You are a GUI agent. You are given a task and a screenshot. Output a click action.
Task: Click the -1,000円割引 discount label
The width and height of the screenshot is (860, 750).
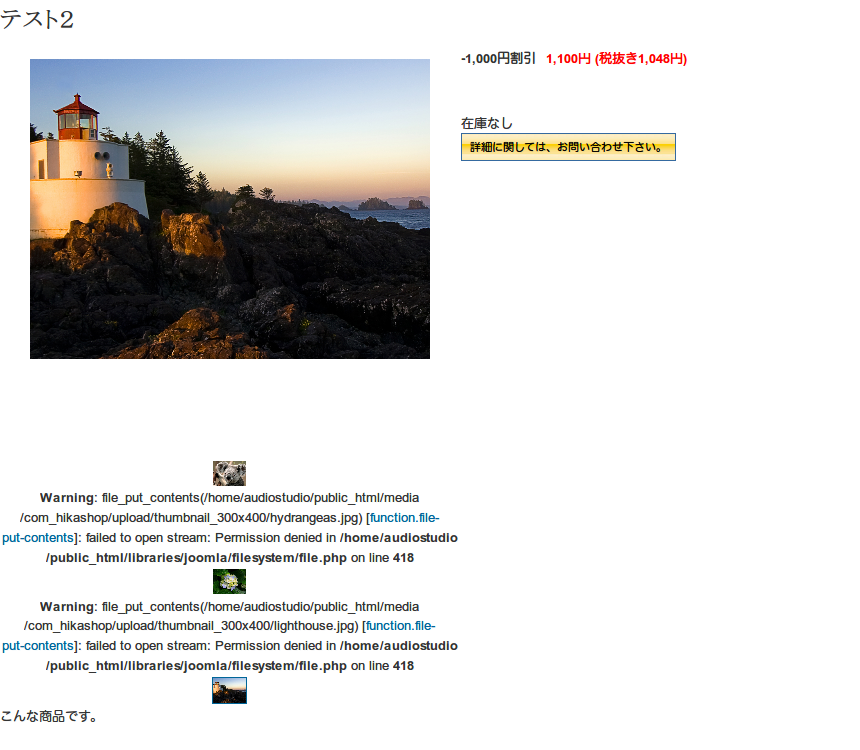click(x=498, y=59)
